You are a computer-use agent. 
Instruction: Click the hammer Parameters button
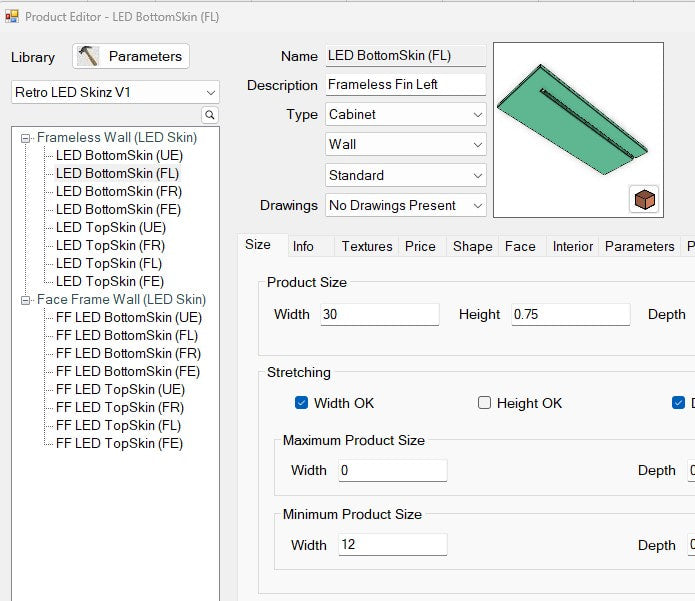coord(131,56)
